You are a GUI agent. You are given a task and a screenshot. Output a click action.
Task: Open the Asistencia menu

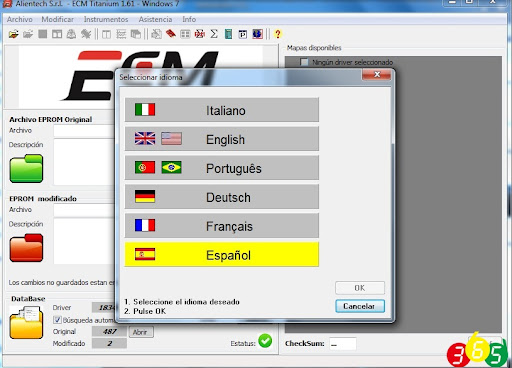(x=155, y=19)
